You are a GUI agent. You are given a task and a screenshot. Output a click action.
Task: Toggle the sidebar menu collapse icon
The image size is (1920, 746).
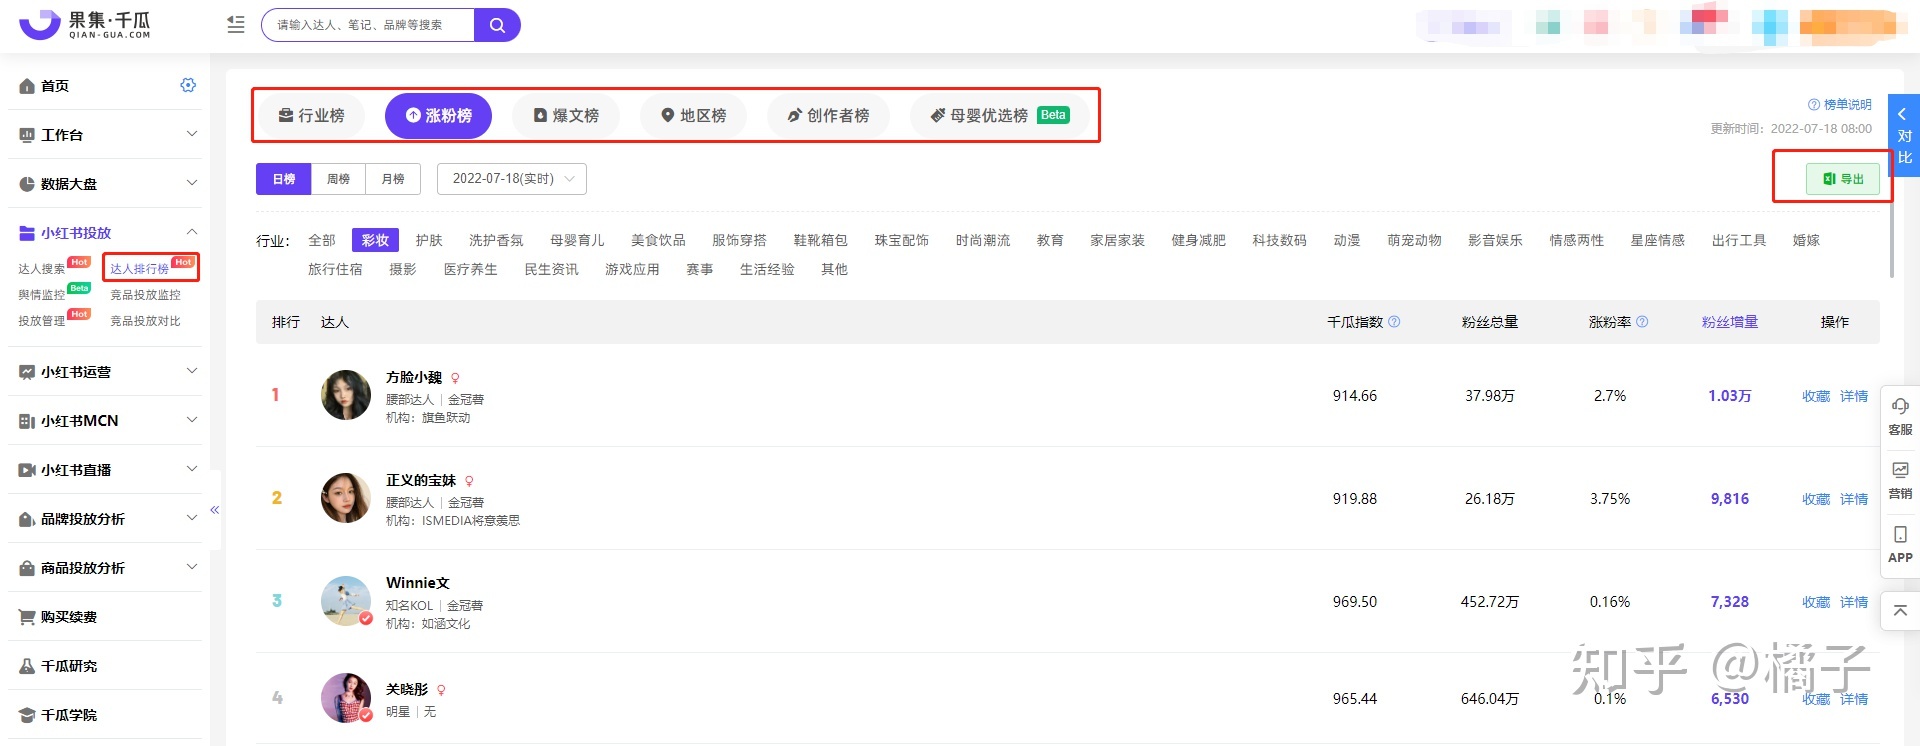point(236,25)
